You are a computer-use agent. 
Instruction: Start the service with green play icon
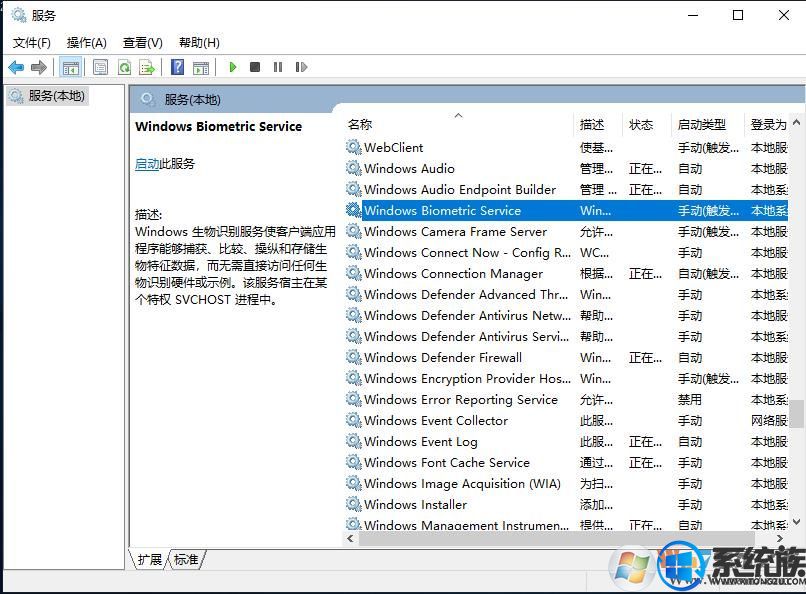click(232, 67)
